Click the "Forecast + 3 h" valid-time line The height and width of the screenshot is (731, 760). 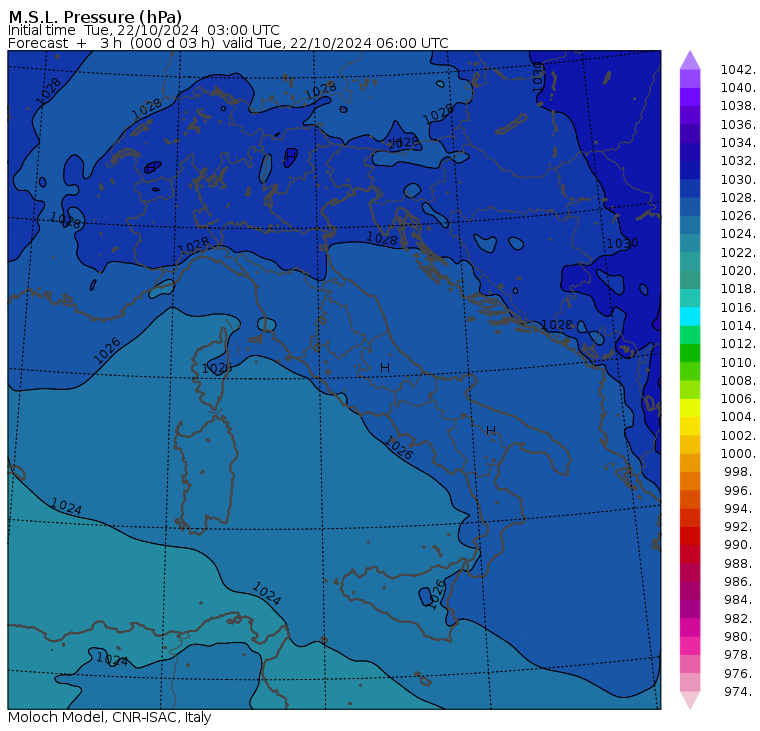[x=228, y=43]
